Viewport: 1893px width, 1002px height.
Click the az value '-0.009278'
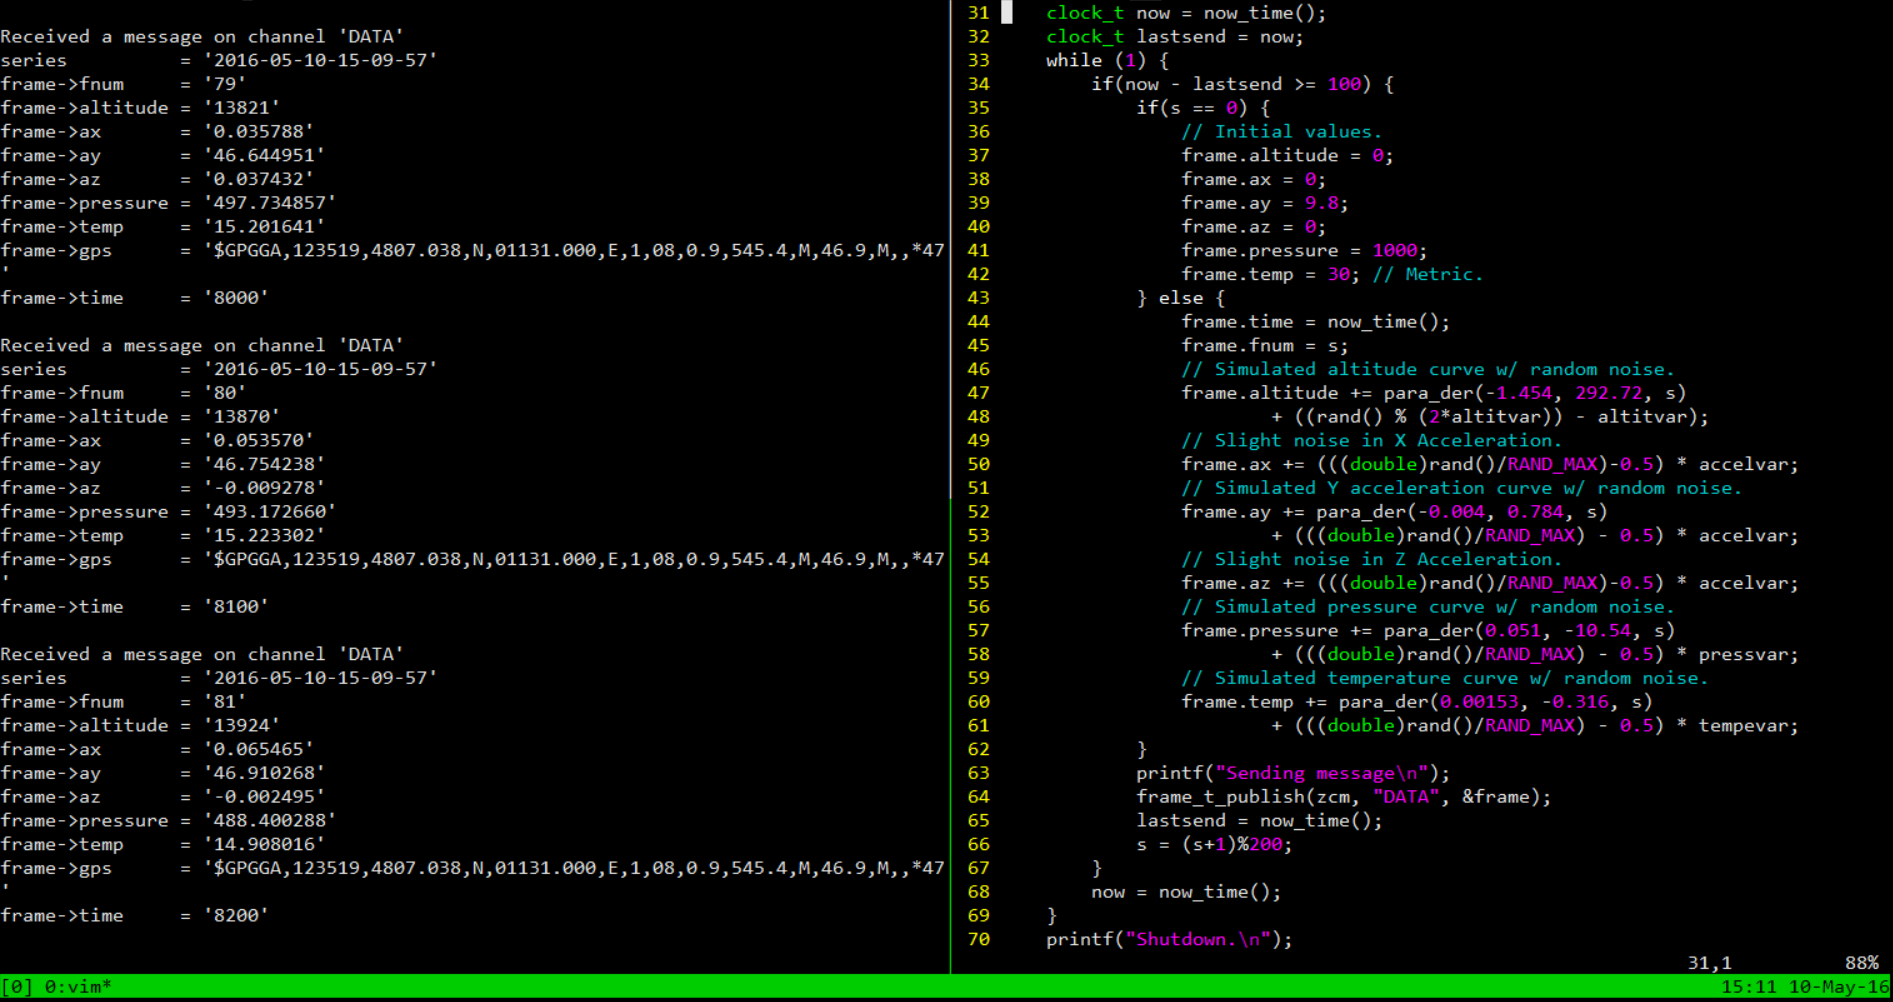pos(264,488)
